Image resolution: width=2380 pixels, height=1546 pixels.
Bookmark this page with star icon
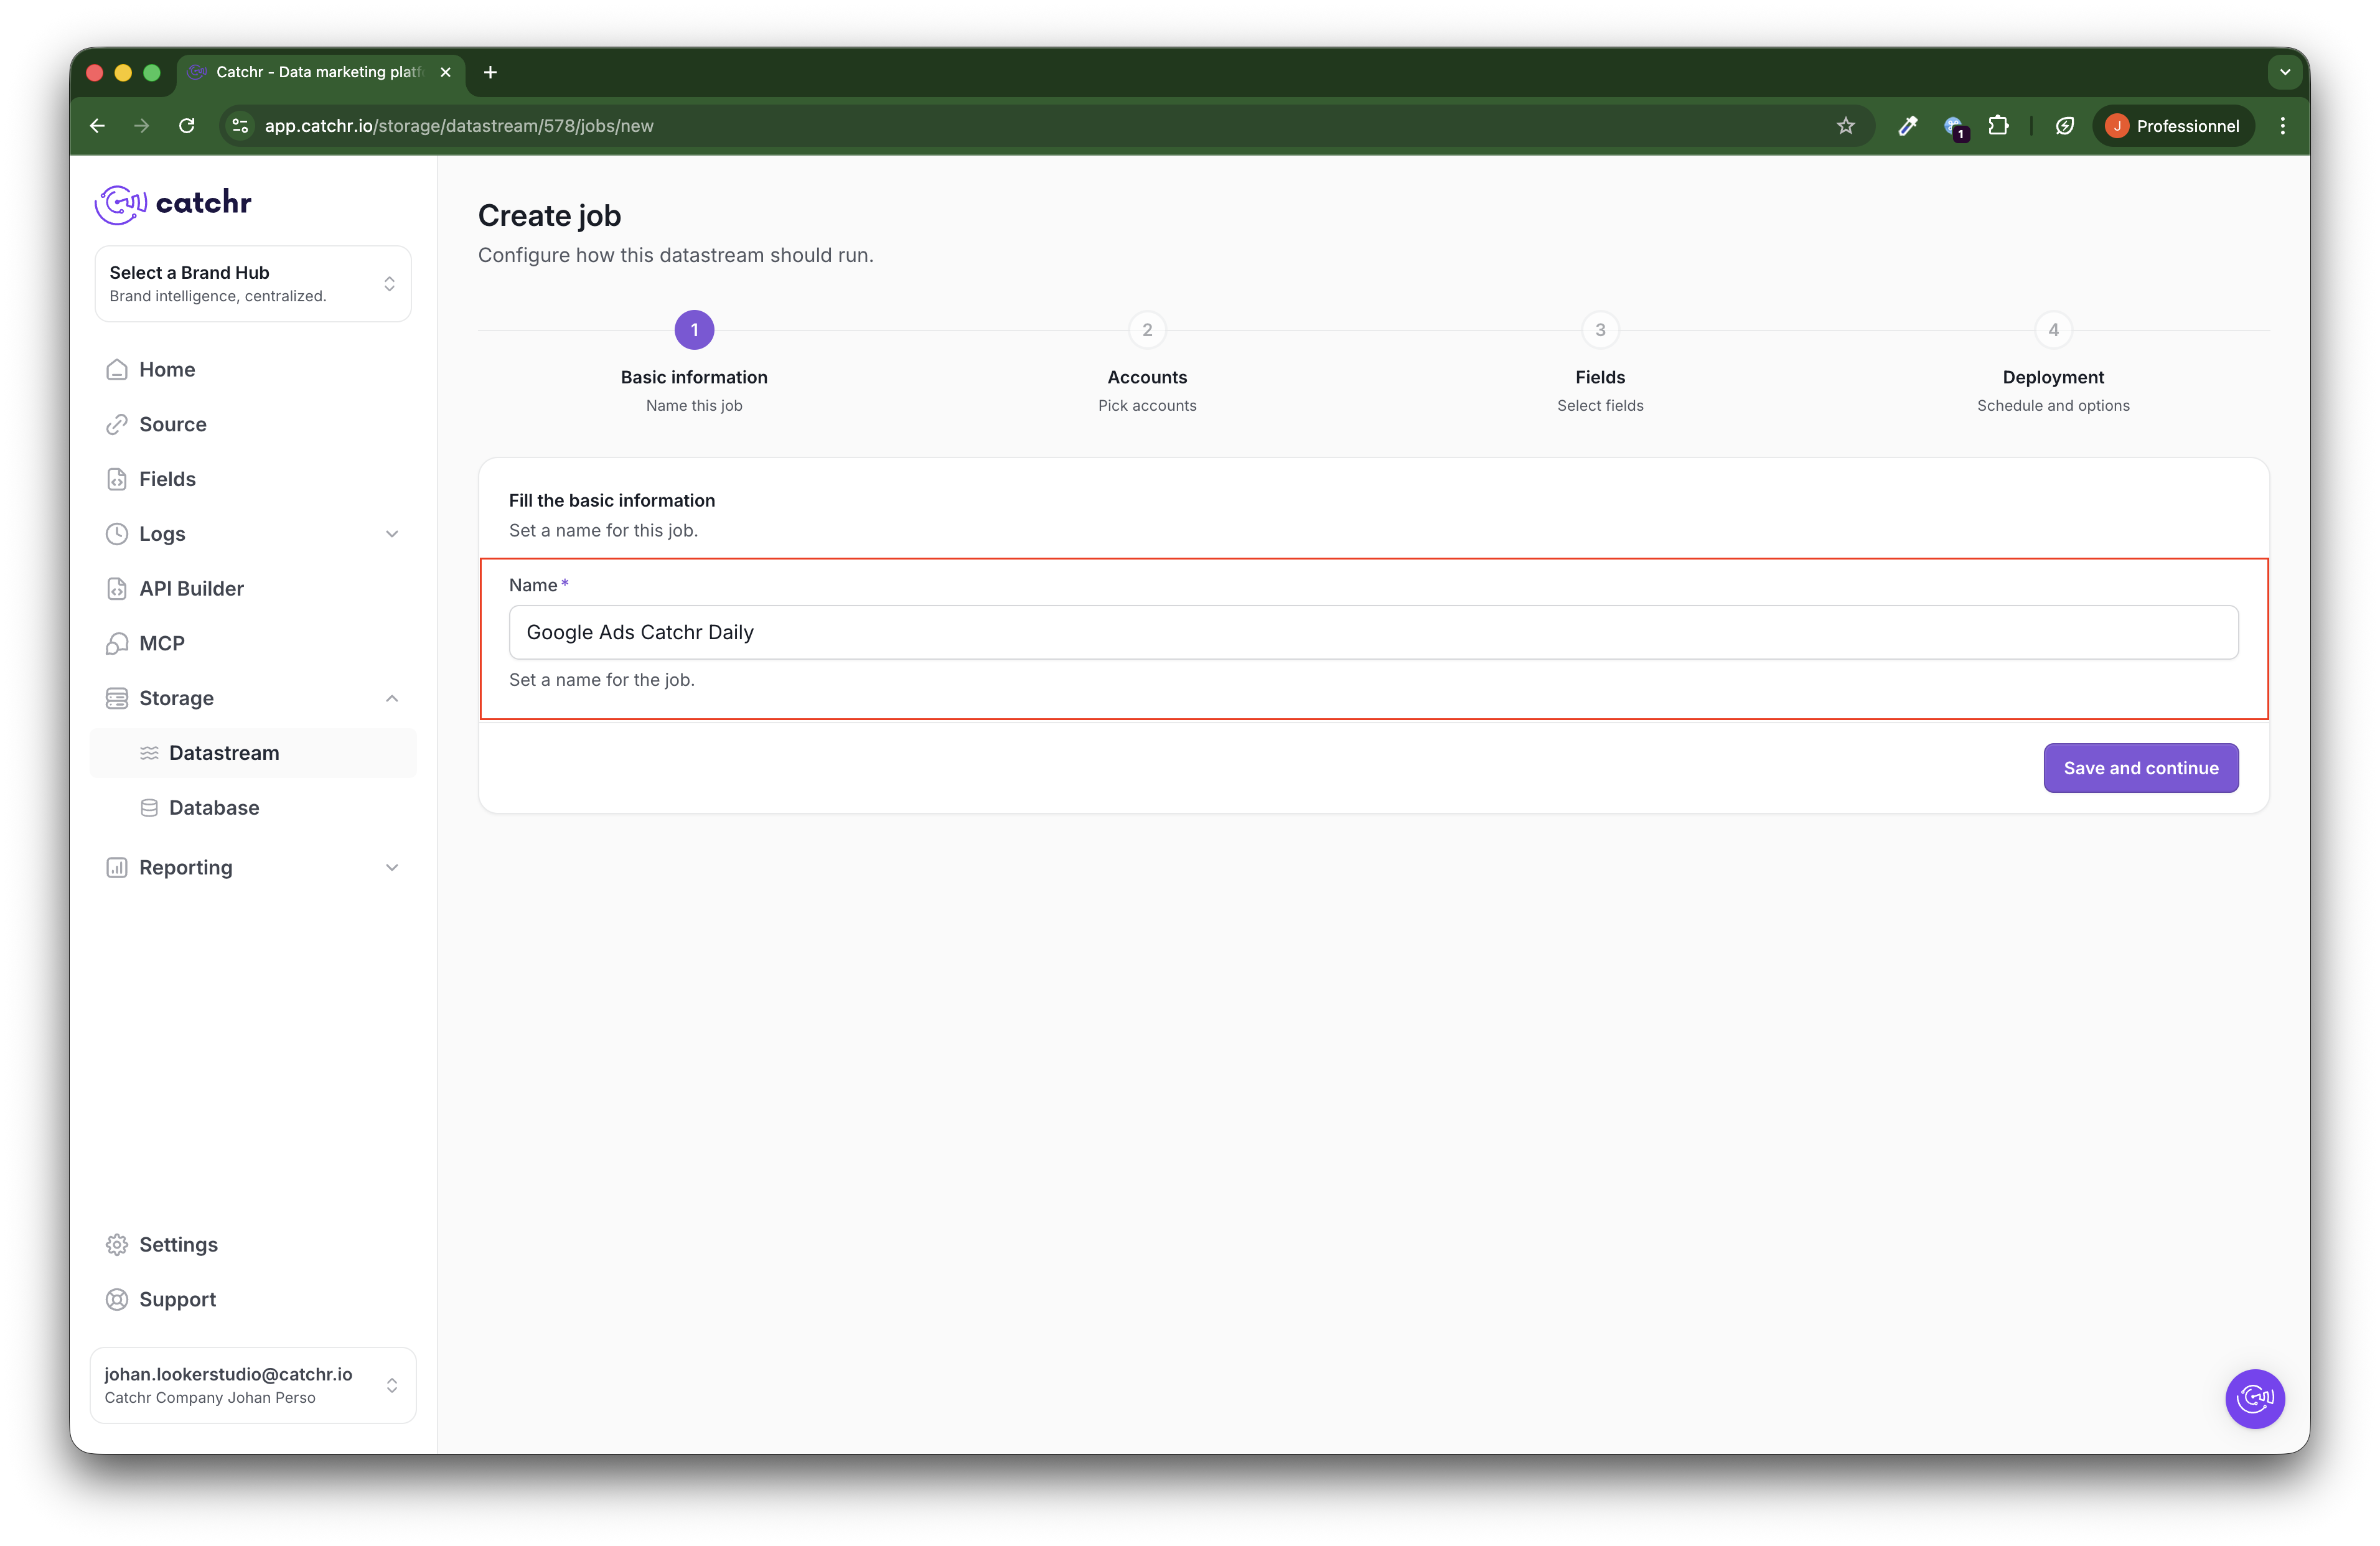click(1845, 126)
